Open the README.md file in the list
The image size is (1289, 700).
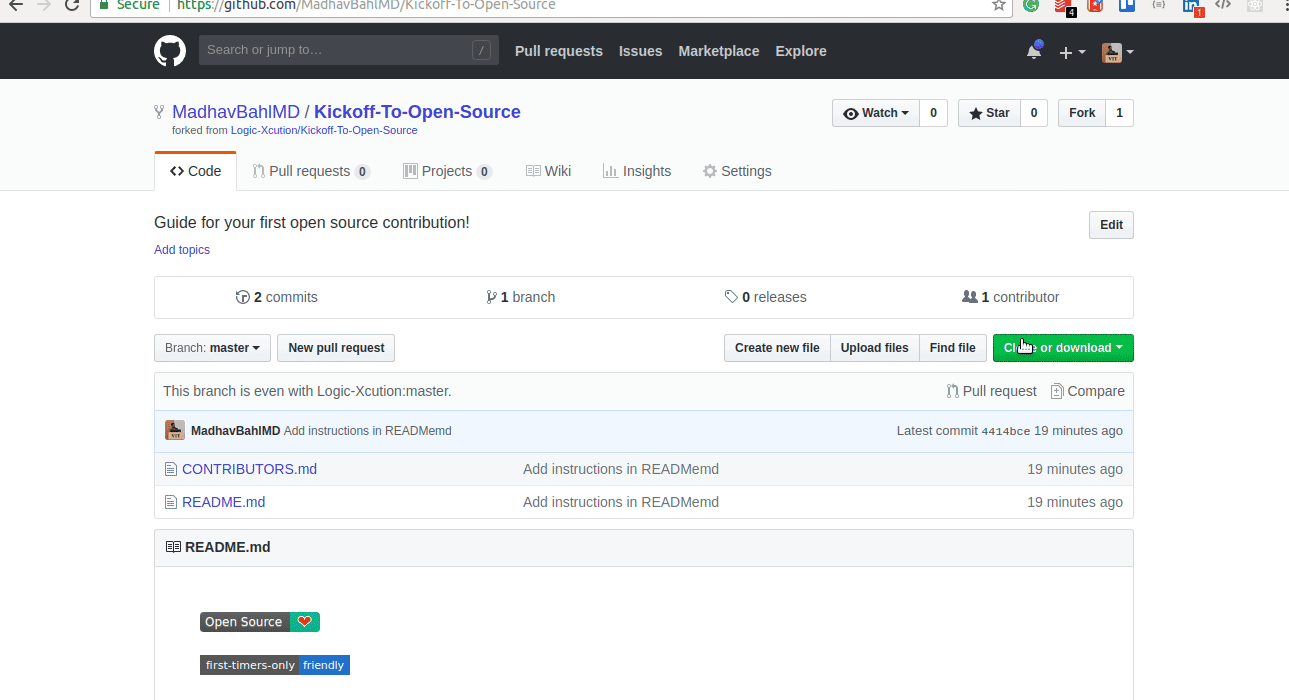tap(223, 502)
